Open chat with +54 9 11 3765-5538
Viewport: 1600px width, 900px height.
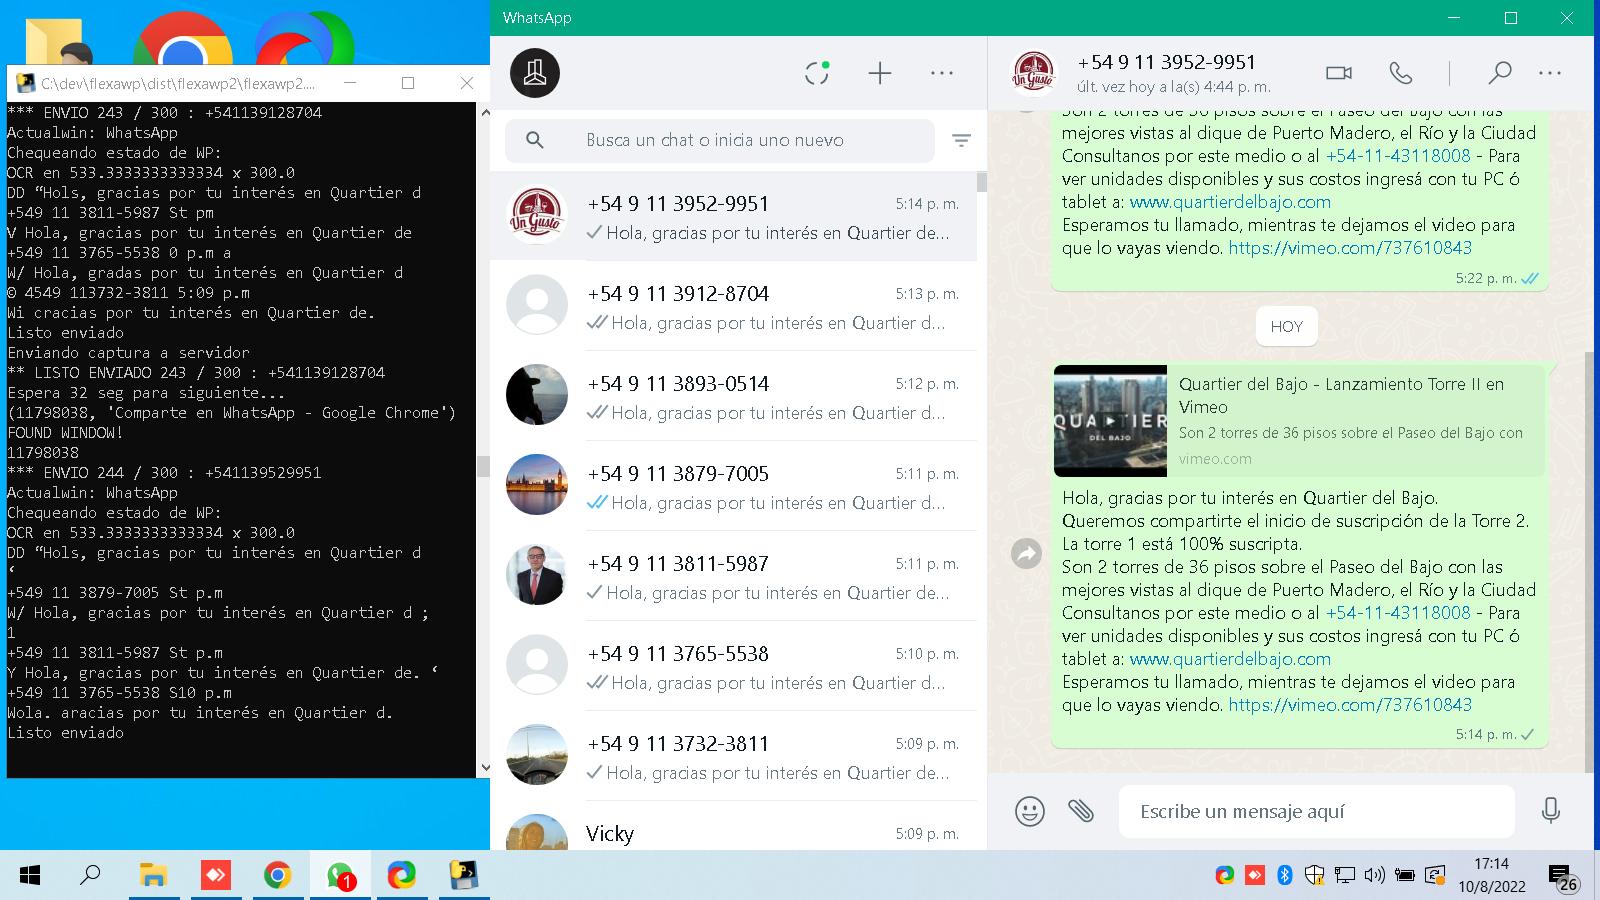(x=733, y=667)
